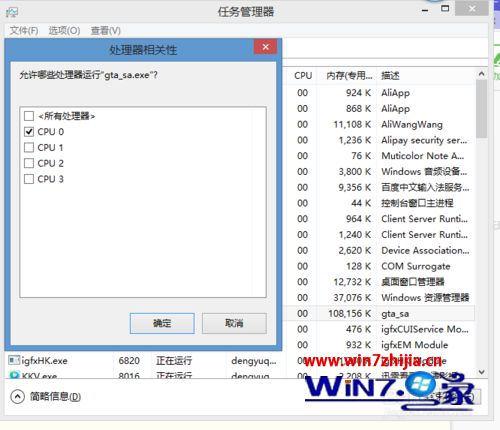Select the Device Association... row
This screenshot has width=500, height=430.
[x=380, y=250]
